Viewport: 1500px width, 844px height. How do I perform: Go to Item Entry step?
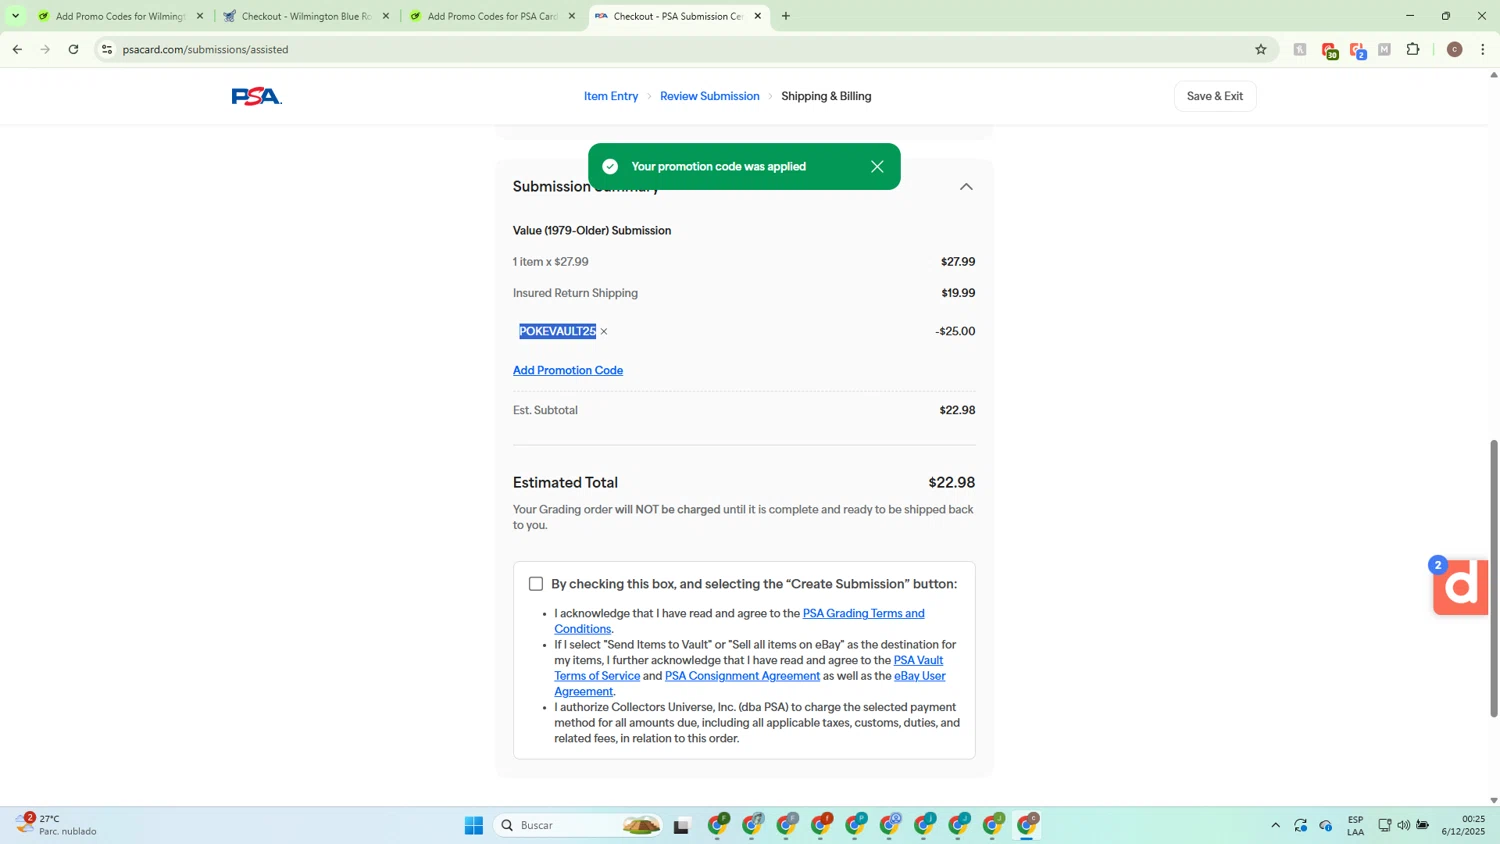(611, 96)
